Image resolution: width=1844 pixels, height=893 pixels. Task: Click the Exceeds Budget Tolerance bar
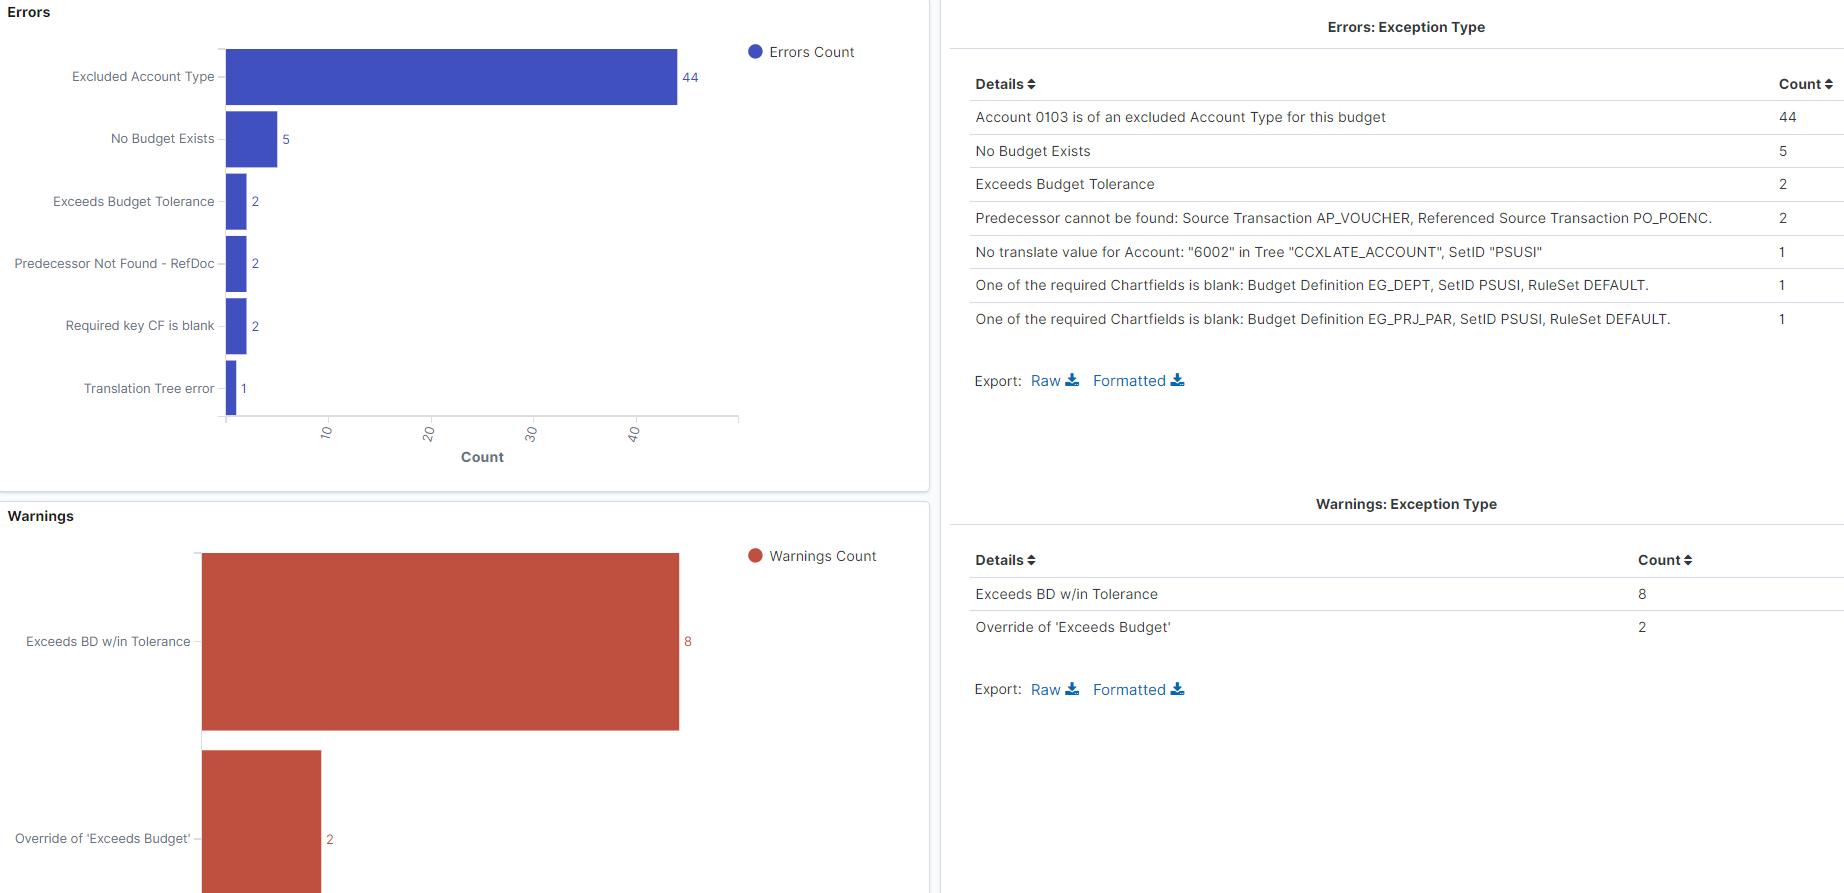(x=236, y=202)
